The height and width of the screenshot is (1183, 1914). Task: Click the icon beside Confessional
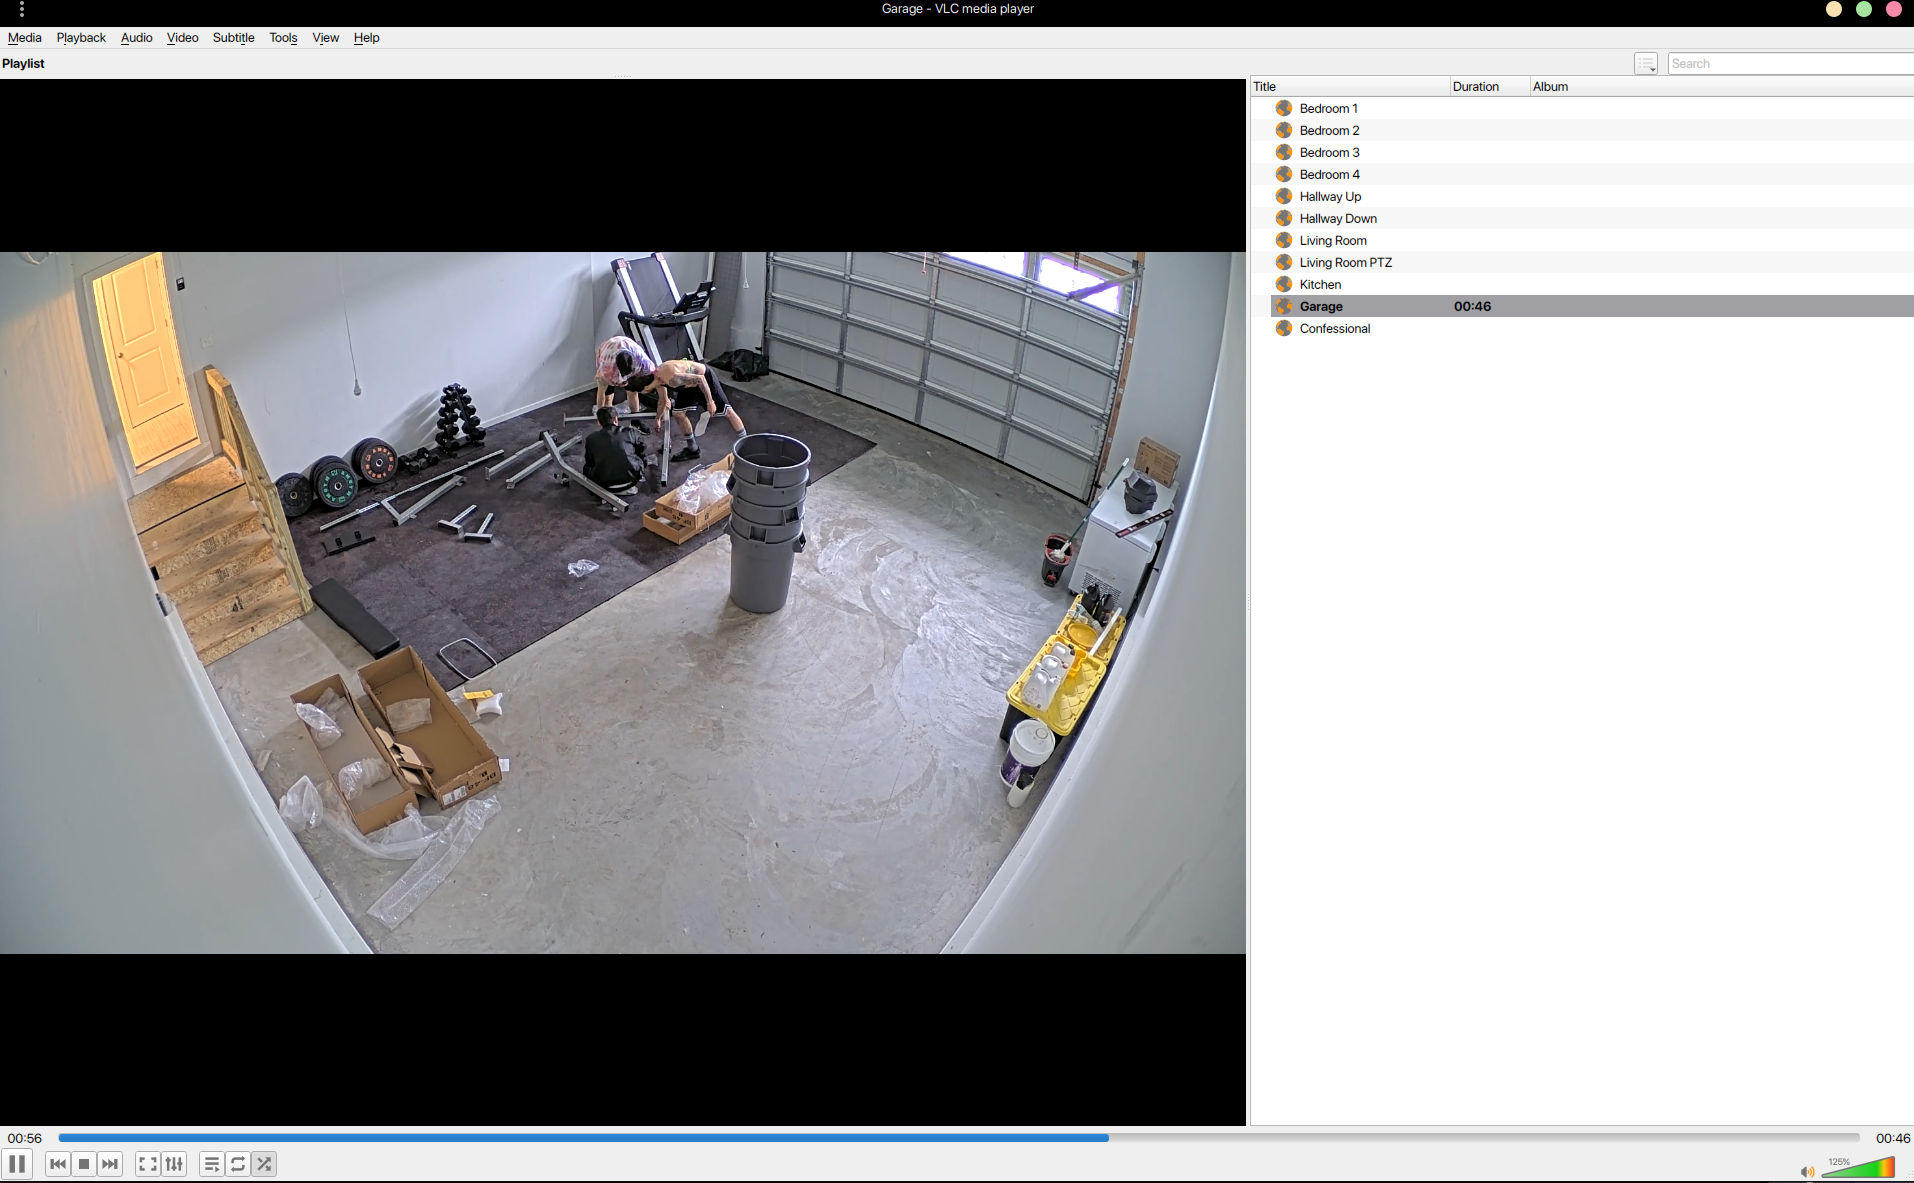click(1284, 328)
